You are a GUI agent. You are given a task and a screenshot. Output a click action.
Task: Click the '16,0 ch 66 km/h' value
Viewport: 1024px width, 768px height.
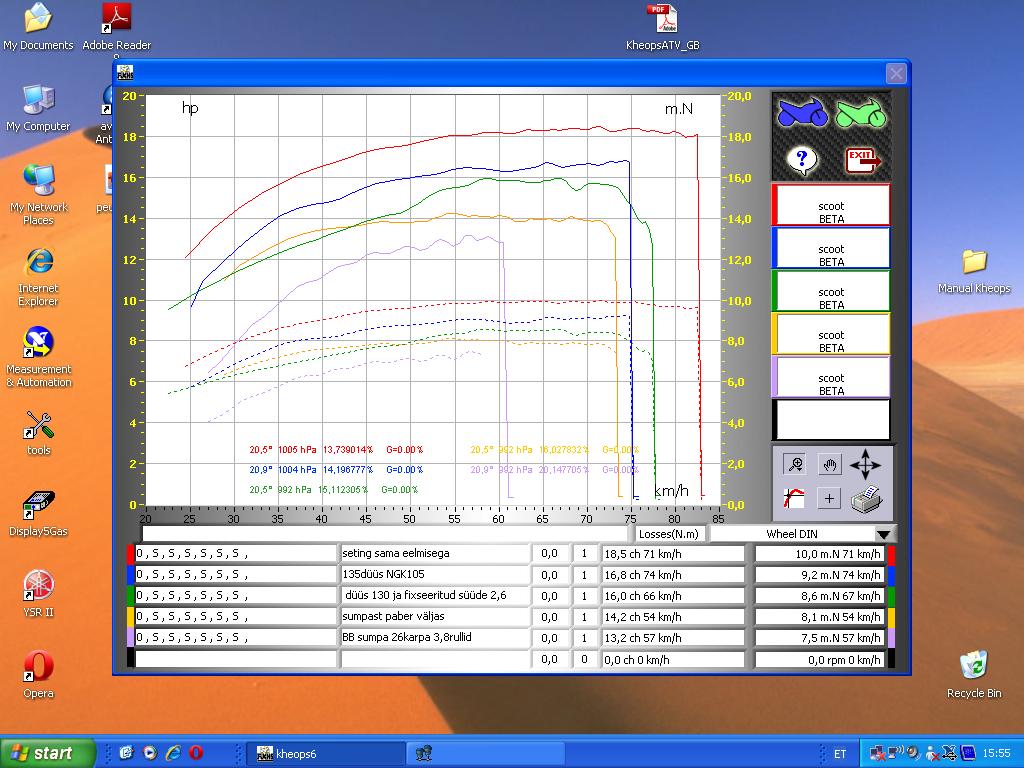[673, 596]
